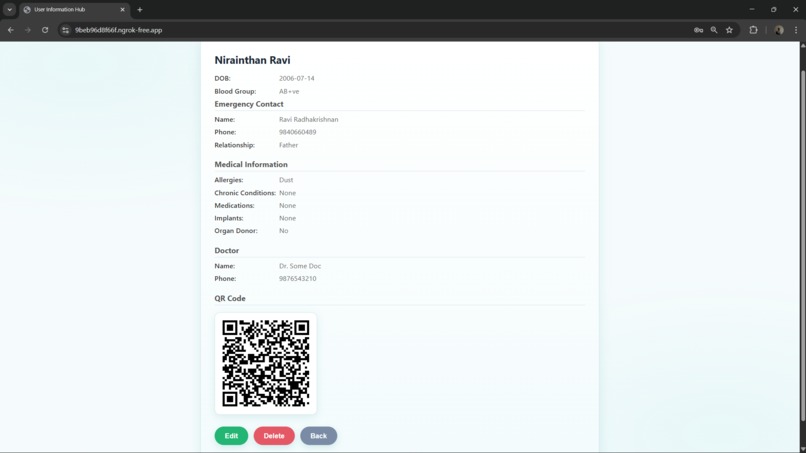The height and width of the screenshot is (453, 806).
Task: Open the tab search dropdown arrow
Action: pos(9,9)
